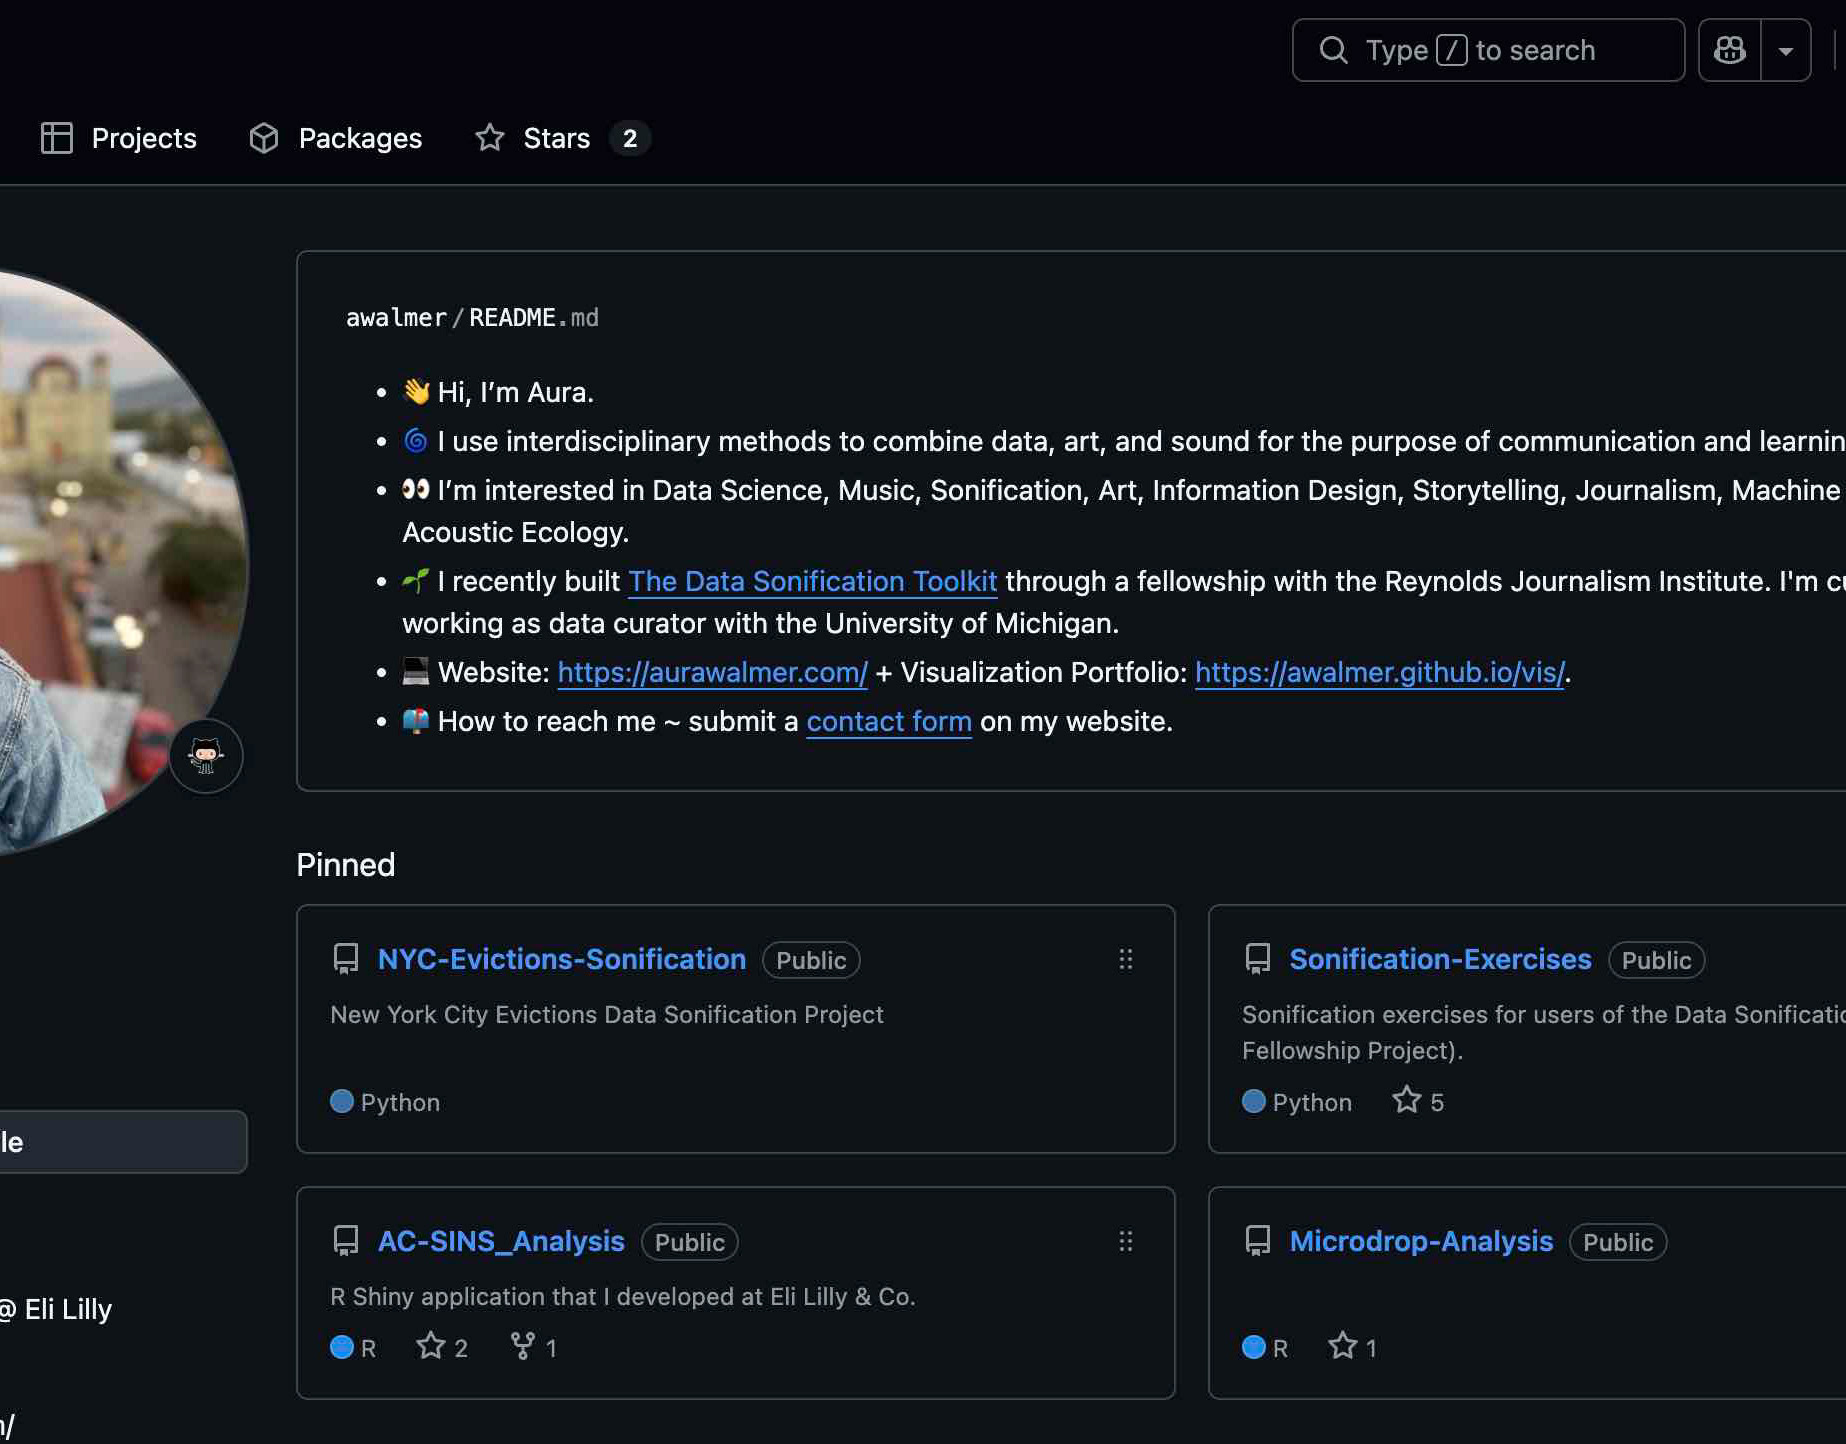Click the star icon on Microdrop-Analysis
The height and width of the screenshot is (1444, 1846).
[x=1342, y=1347]
